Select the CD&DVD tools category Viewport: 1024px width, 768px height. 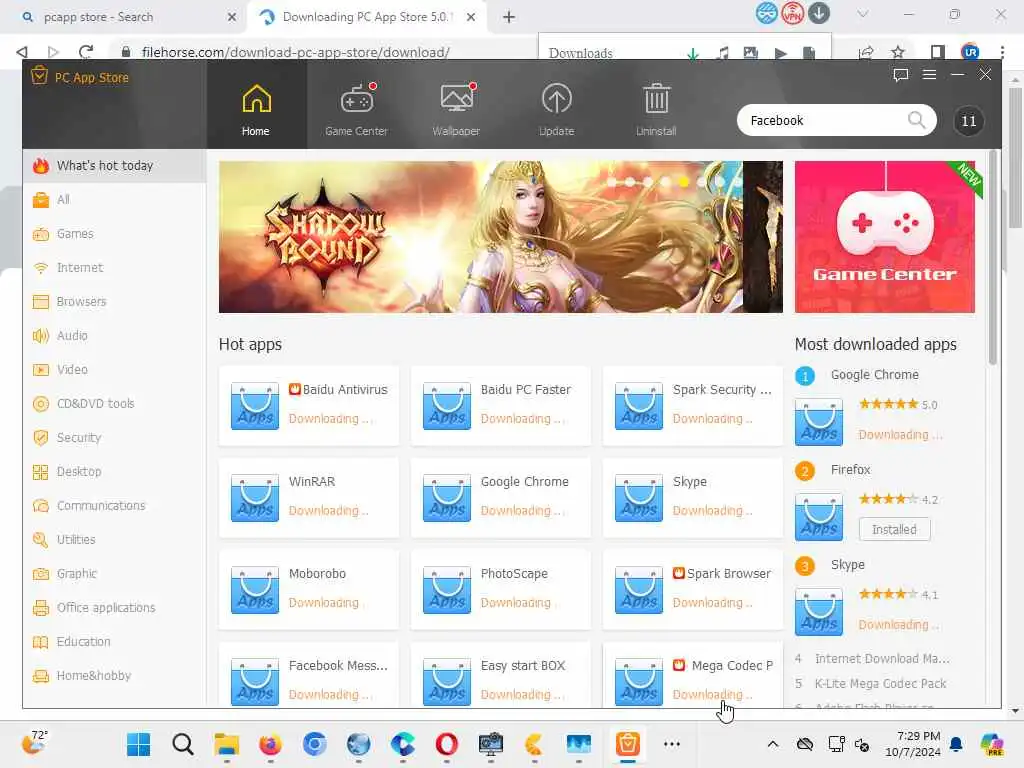coord(114,404)
